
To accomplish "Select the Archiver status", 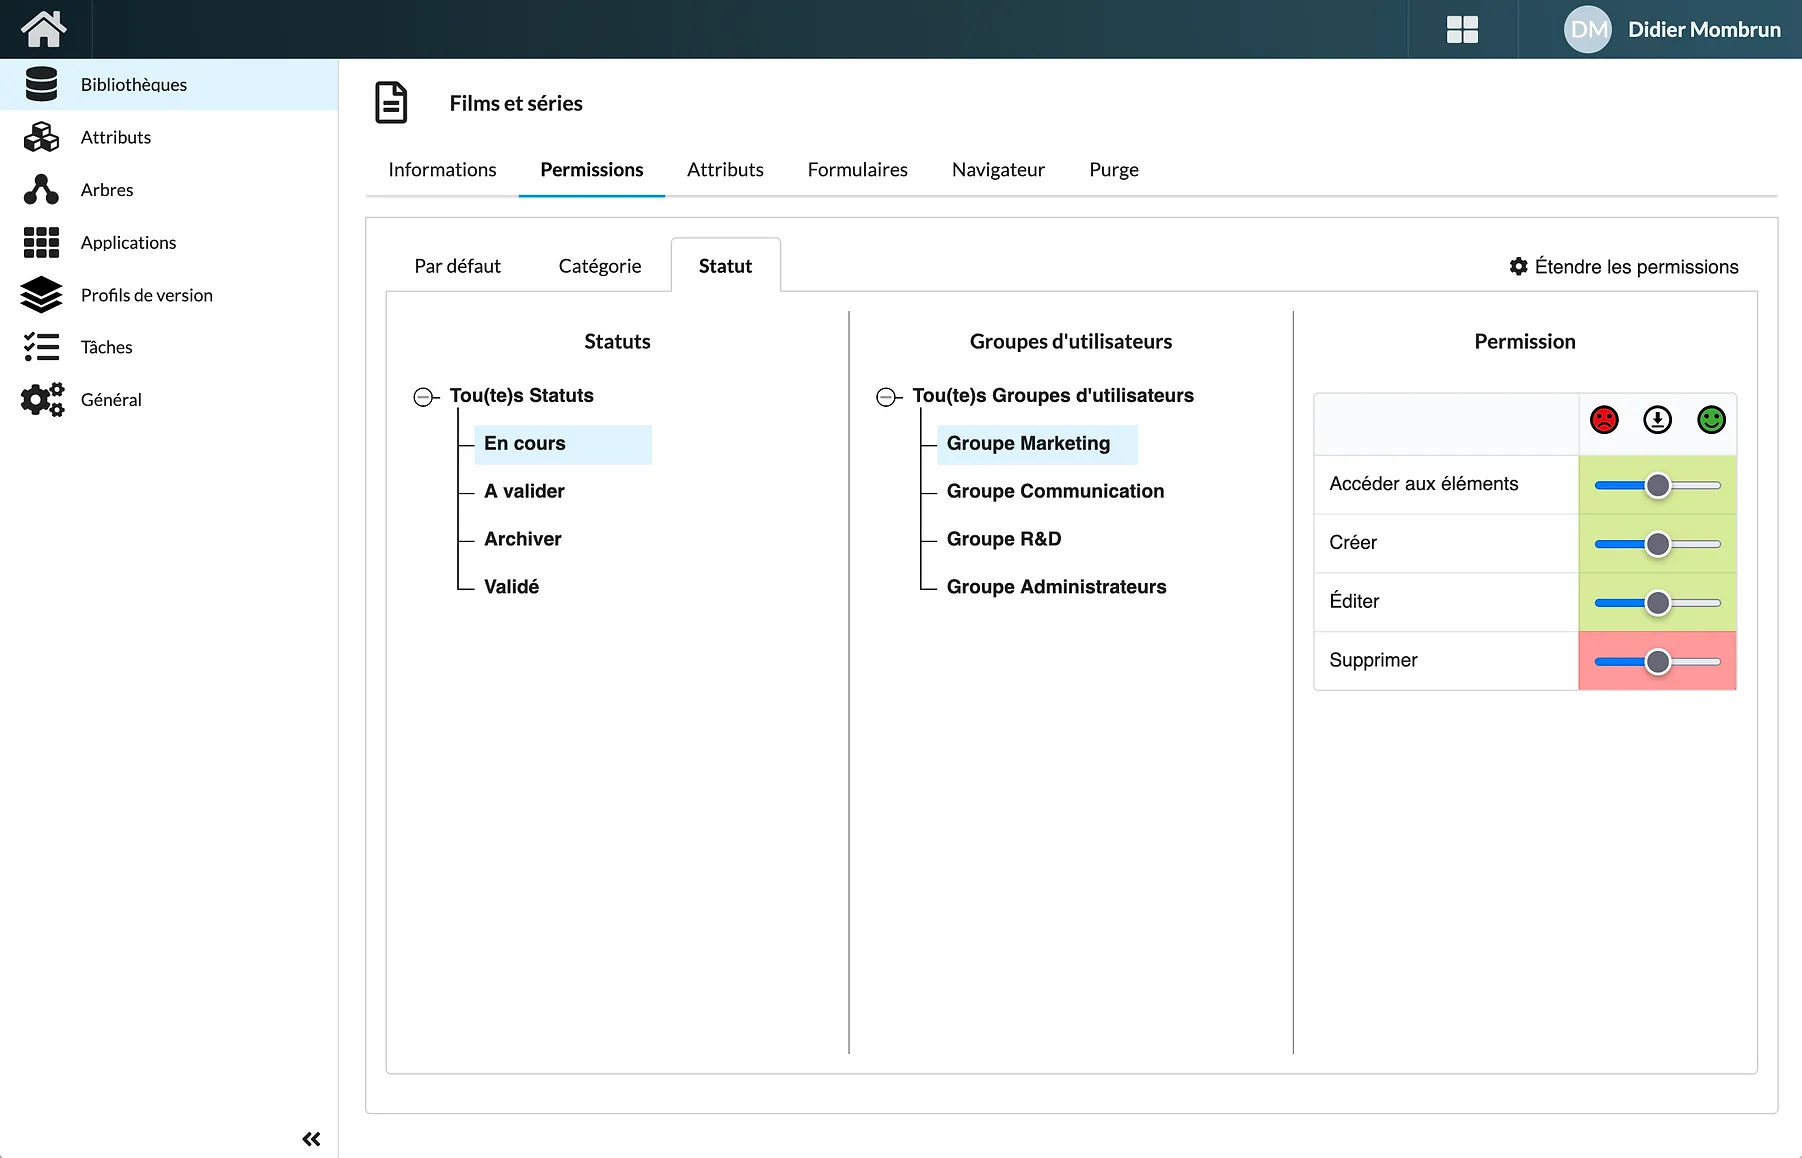I will 523,539.
